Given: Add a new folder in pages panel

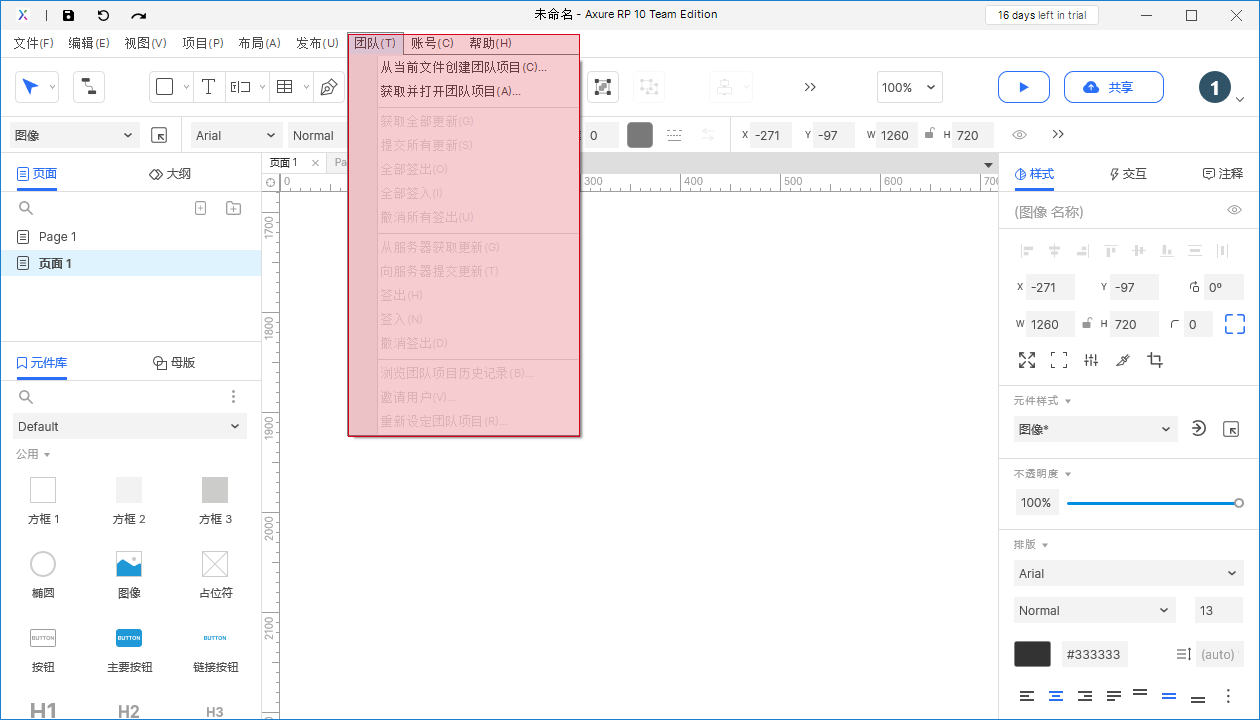Looking at the screenshot, I should point(233,208).
